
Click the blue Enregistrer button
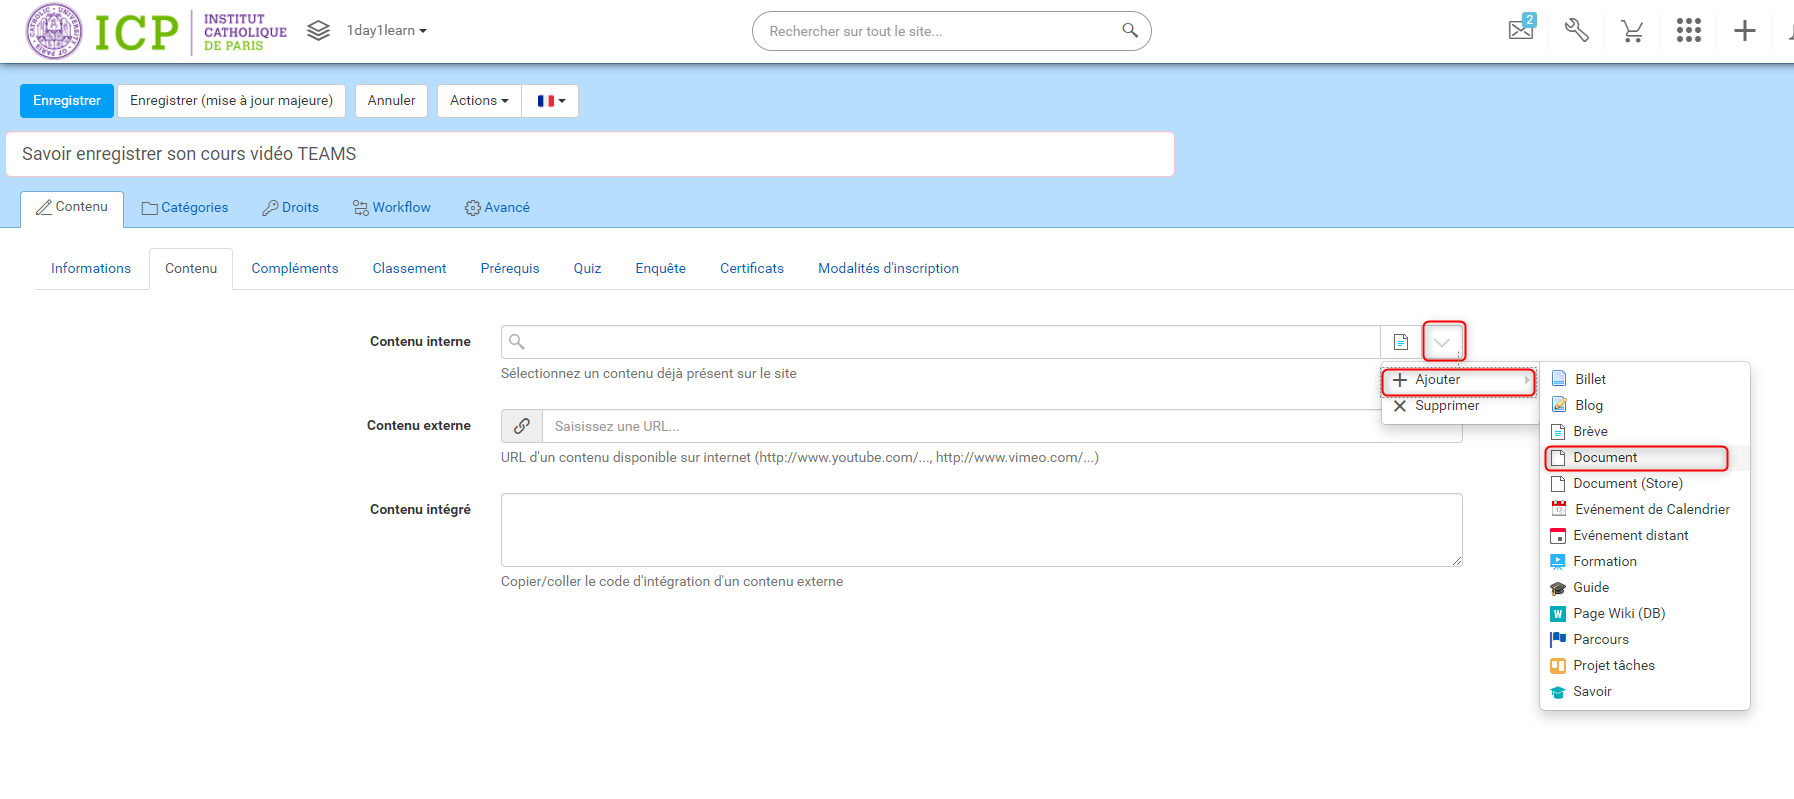click(x=67, y=101)
